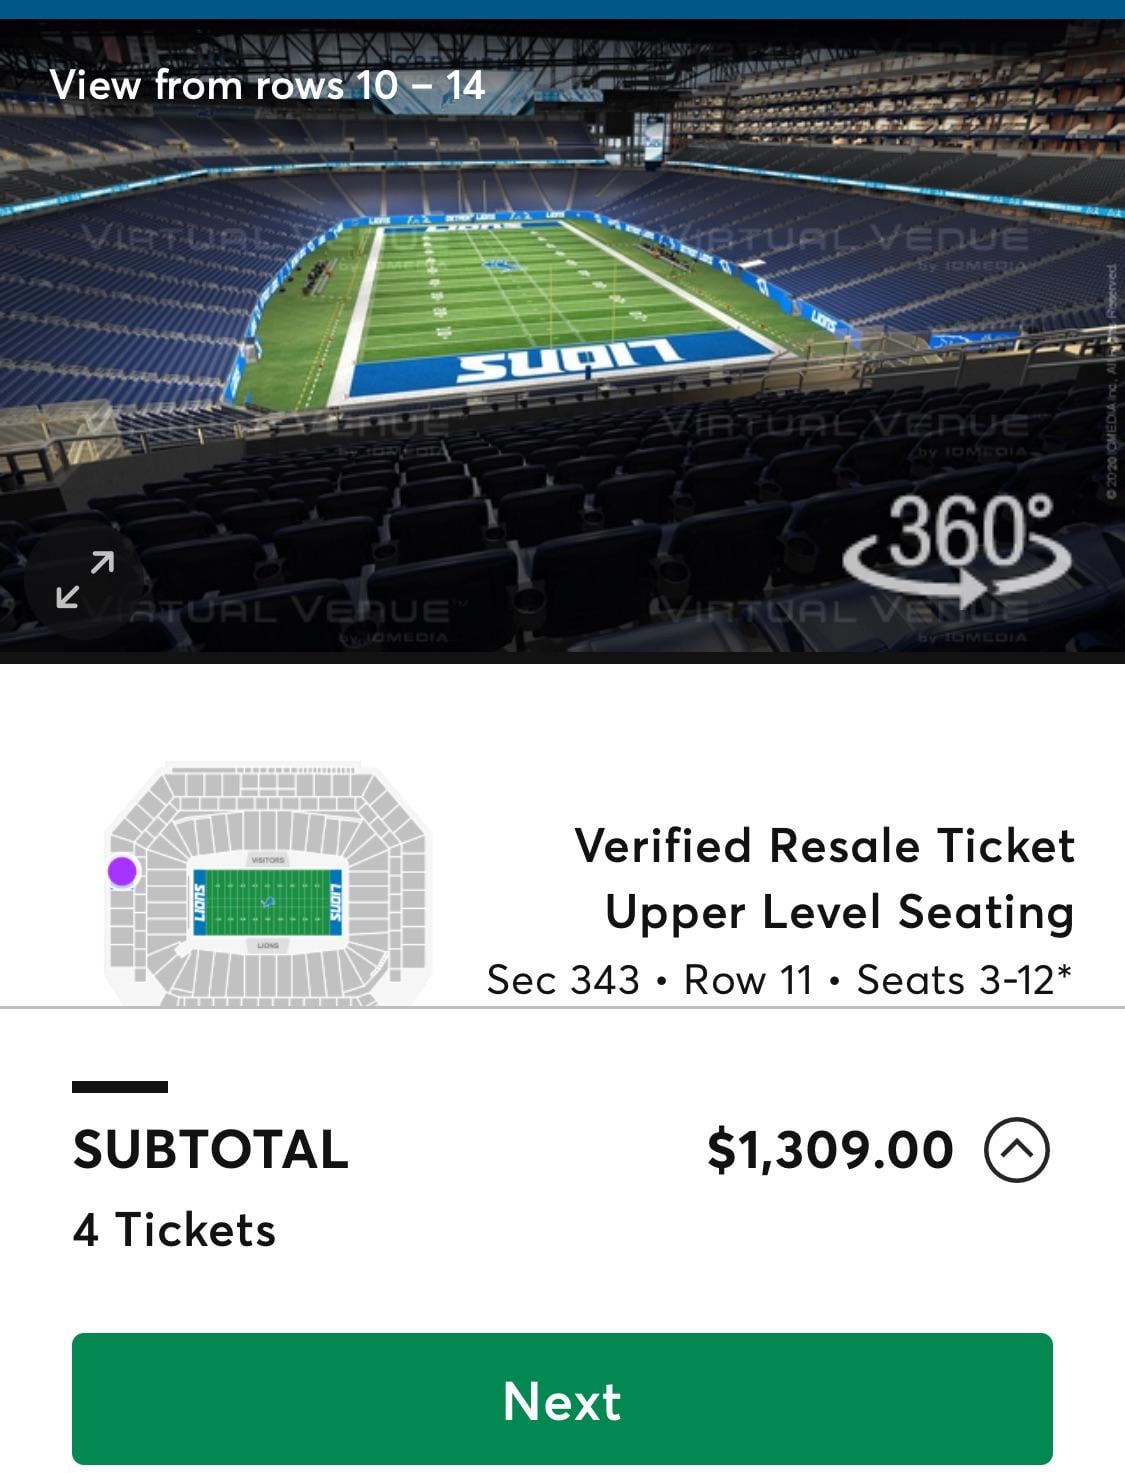Tap the green field on the seat map
The image size is (1125, 1473).
[268, 903]
